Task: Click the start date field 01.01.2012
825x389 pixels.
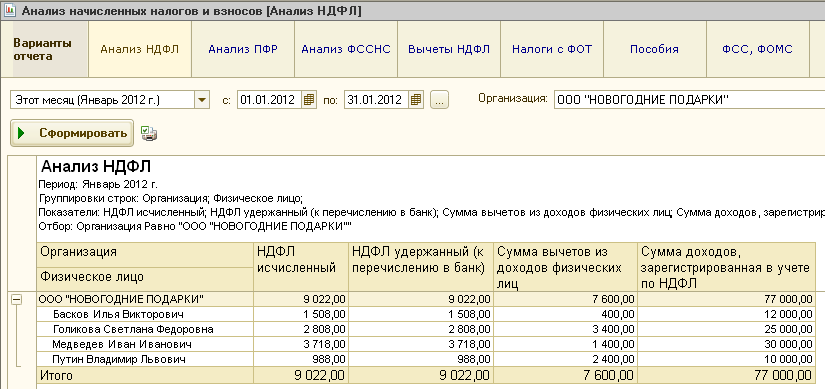Action: pos(269,99)
